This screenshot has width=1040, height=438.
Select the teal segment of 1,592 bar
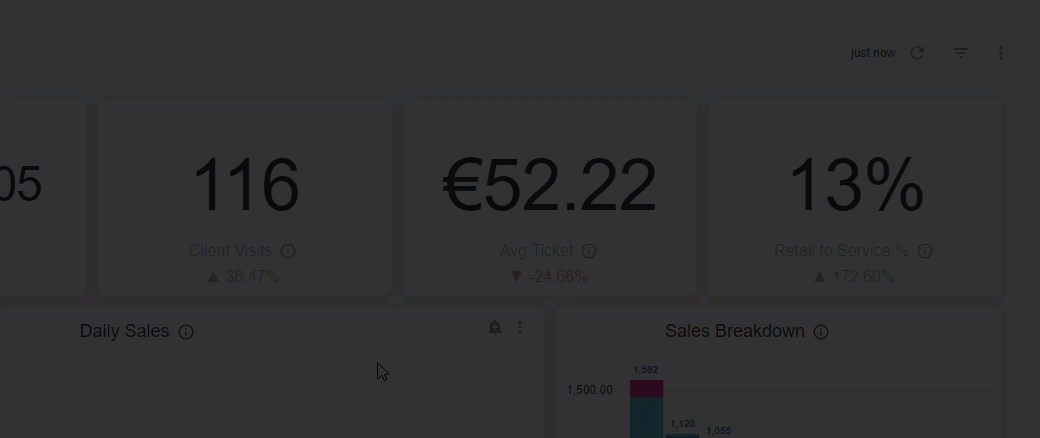coord(647,418)
